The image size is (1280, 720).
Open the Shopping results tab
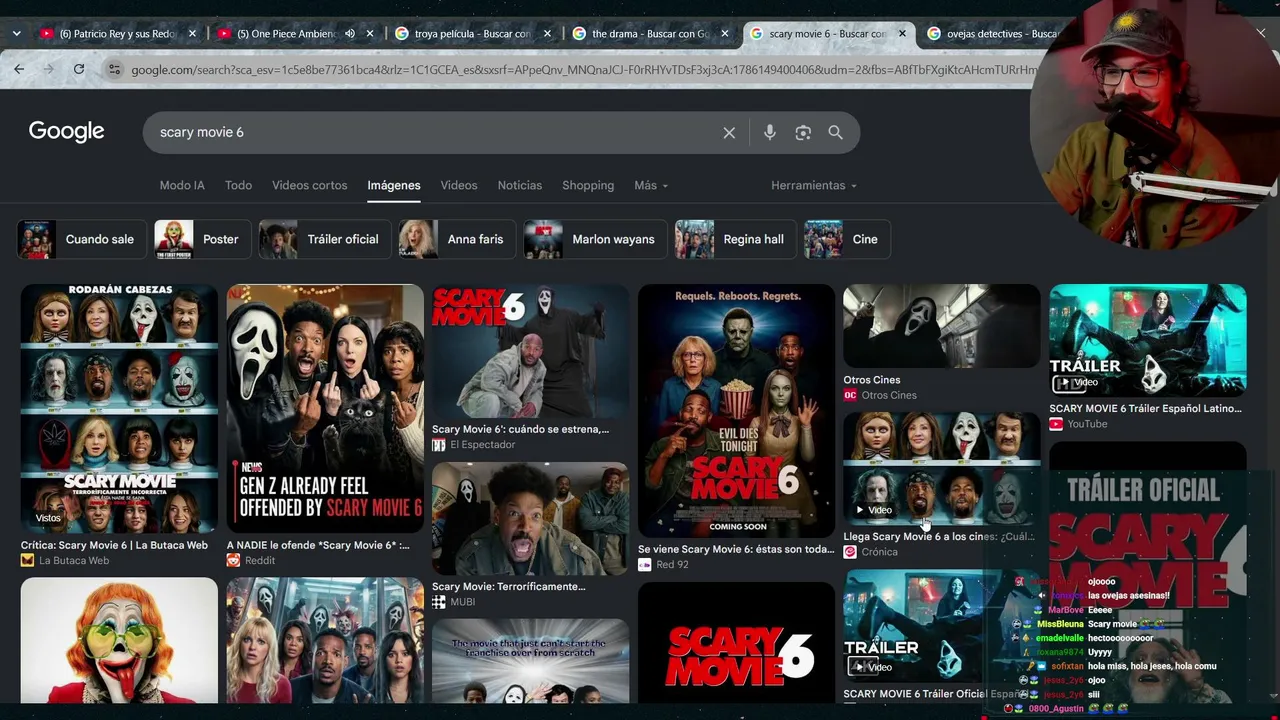point(588,185)
